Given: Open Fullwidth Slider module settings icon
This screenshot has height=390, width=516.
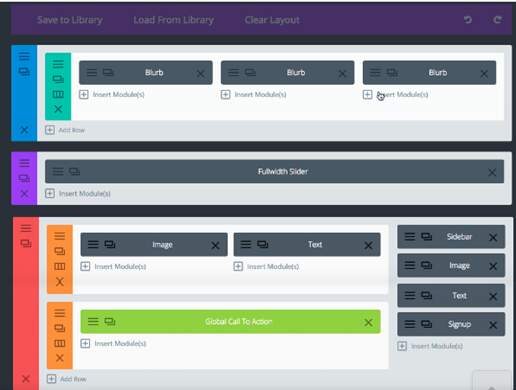Looking at the screenshot, I should pyautogui.click(x=58, y=171).
